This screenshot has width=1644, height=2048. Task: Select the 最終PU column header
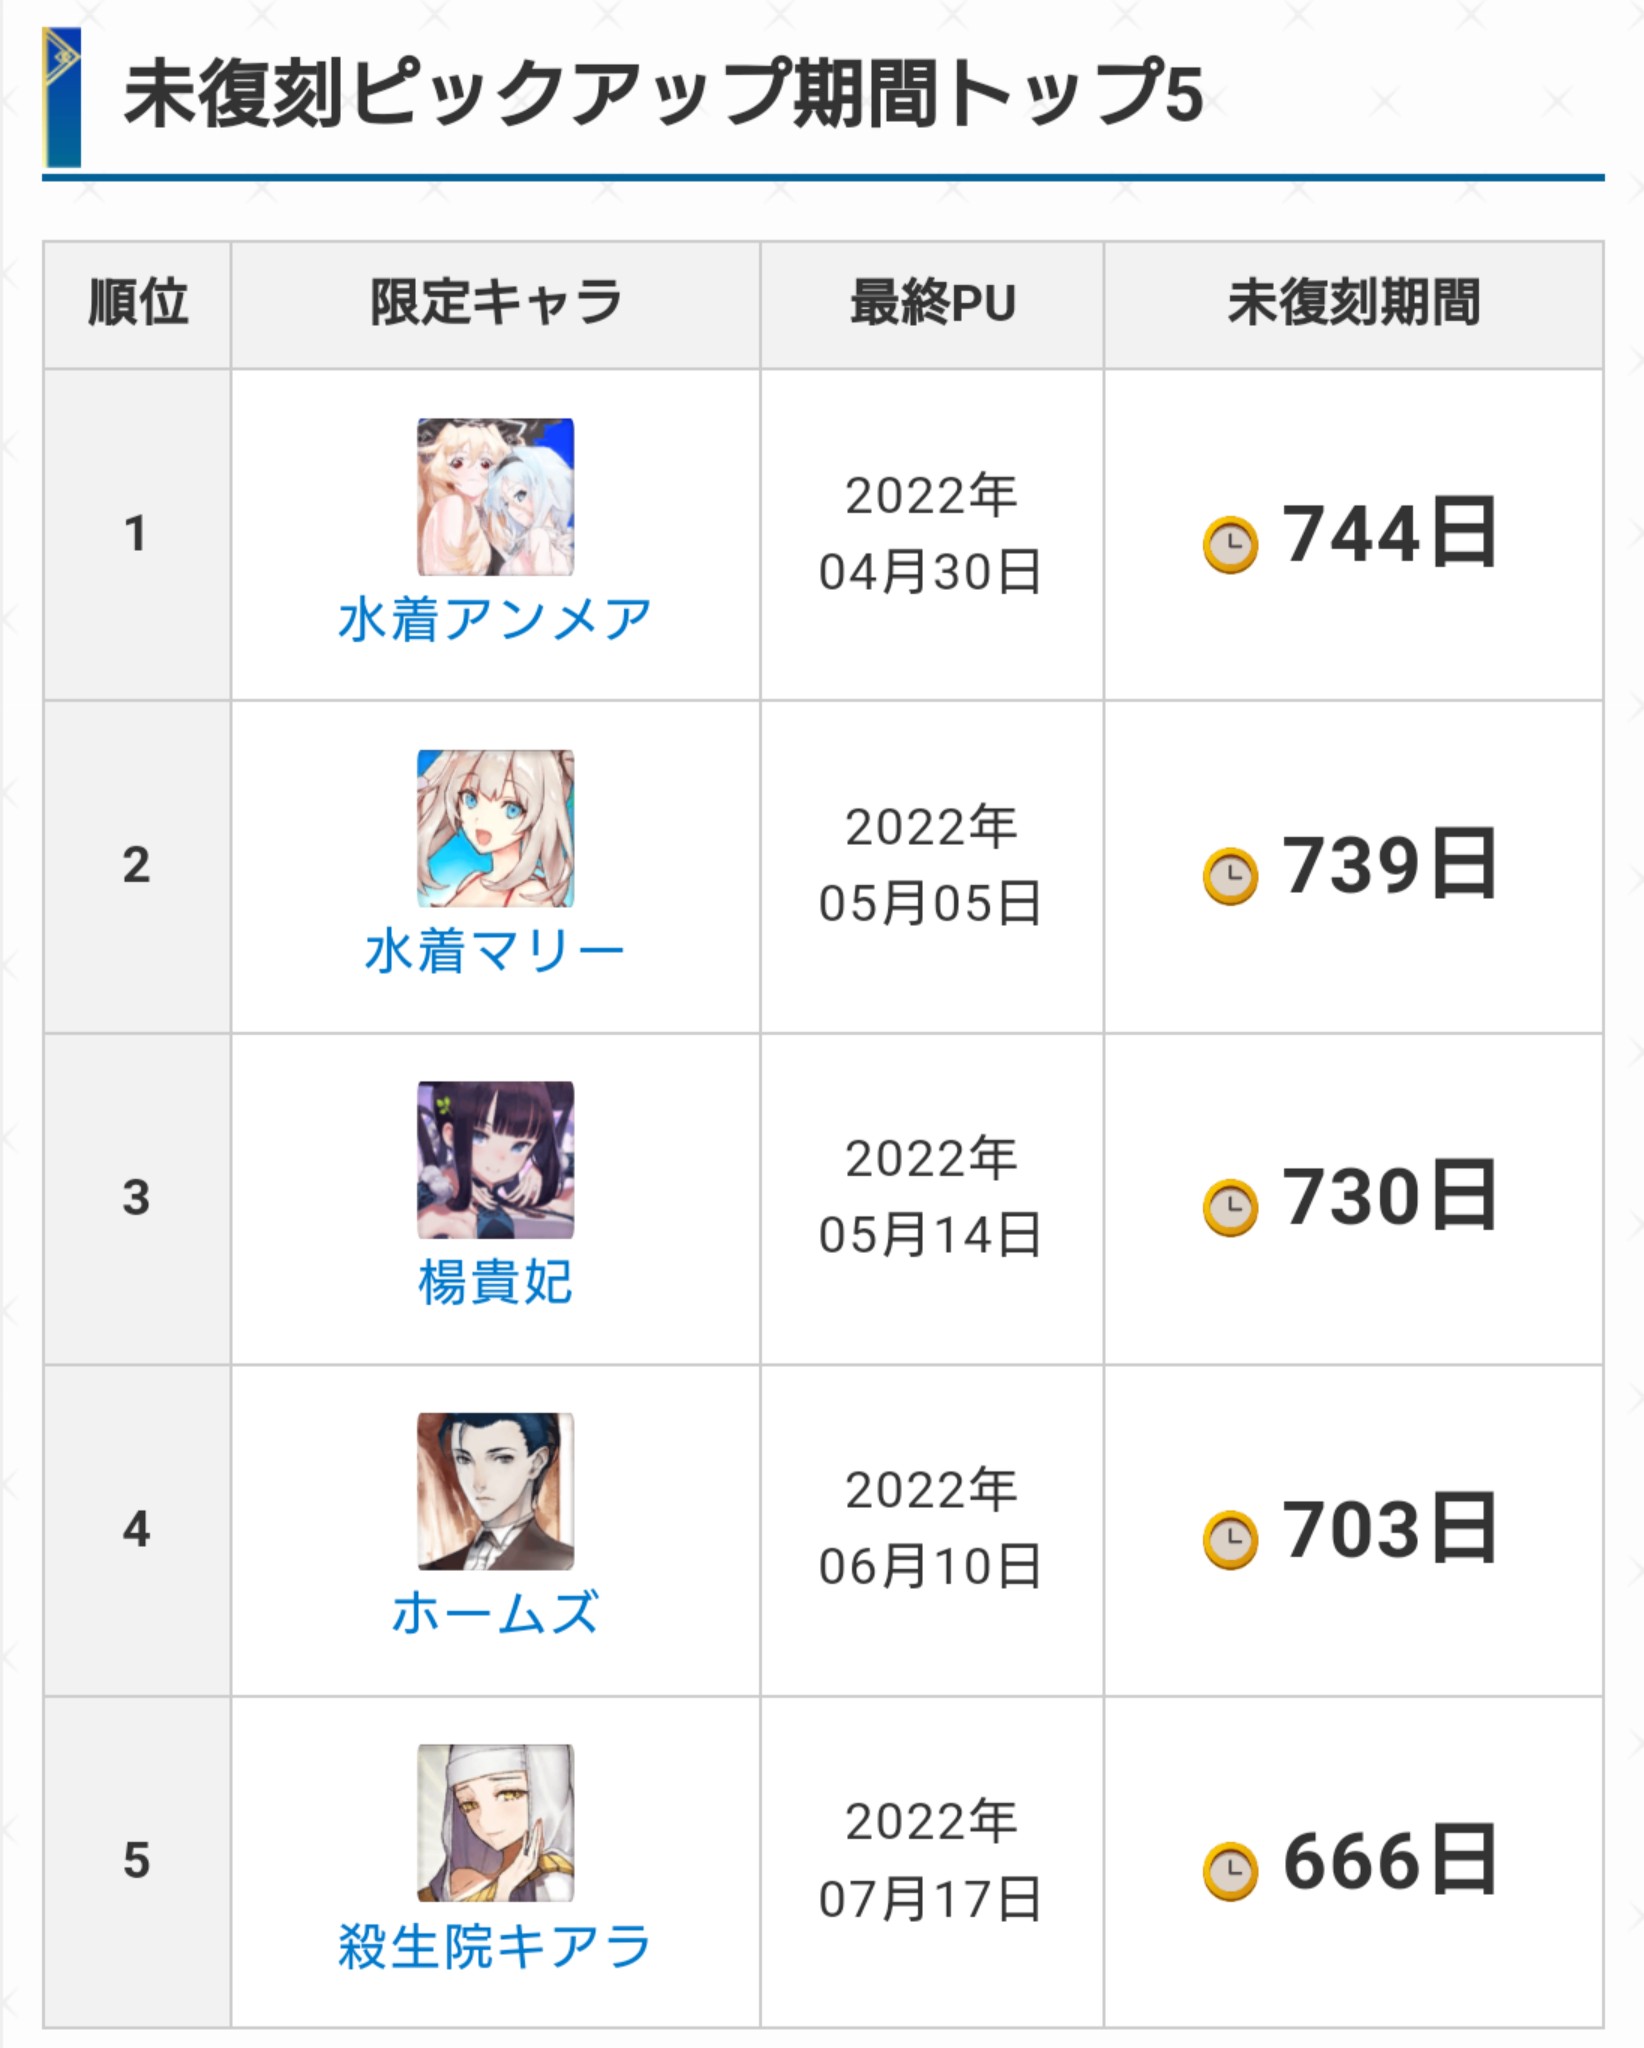click(932, 304)
